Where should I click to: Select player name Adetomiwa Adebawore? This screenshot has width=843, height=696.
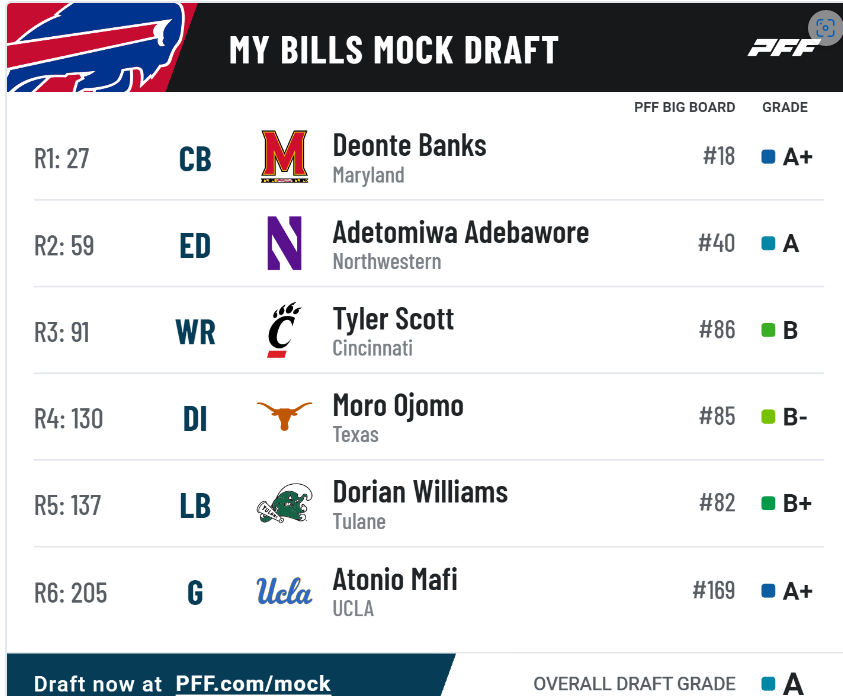pyautogui.click(x=461, y=232)
